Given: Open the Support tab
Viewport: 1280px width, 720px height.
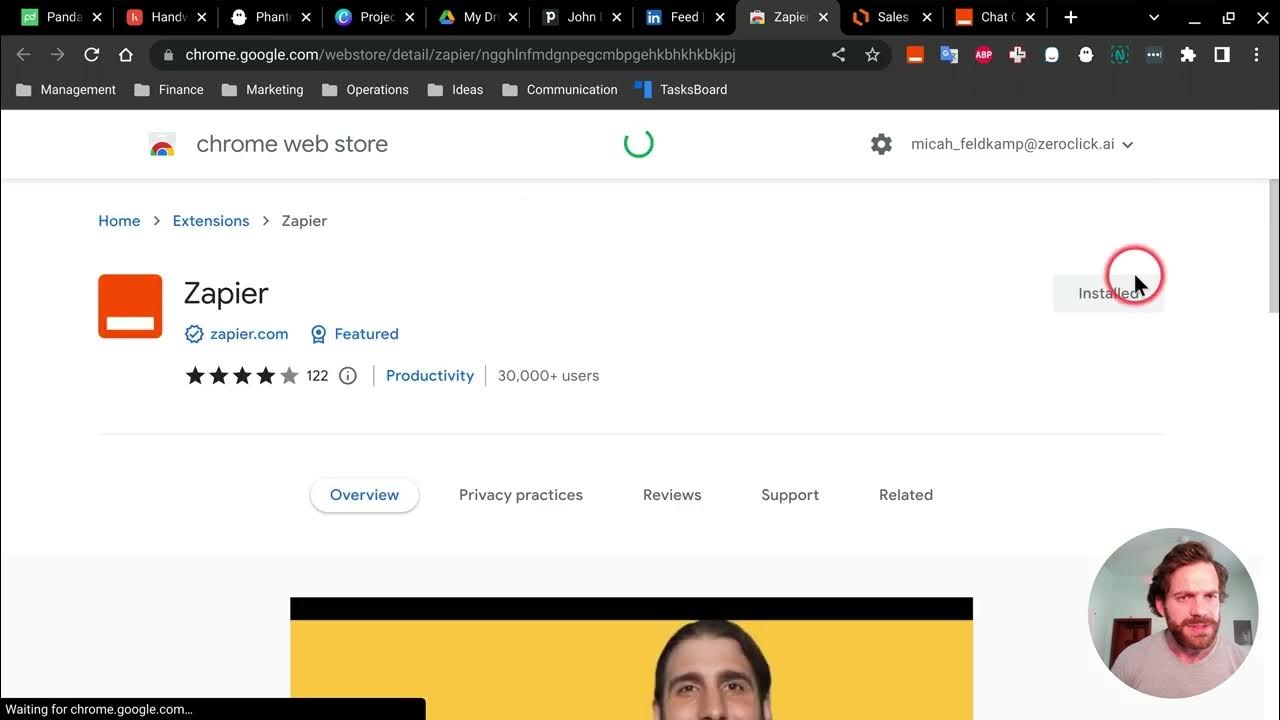Looking at the screenshot, I should coord(790,495).
